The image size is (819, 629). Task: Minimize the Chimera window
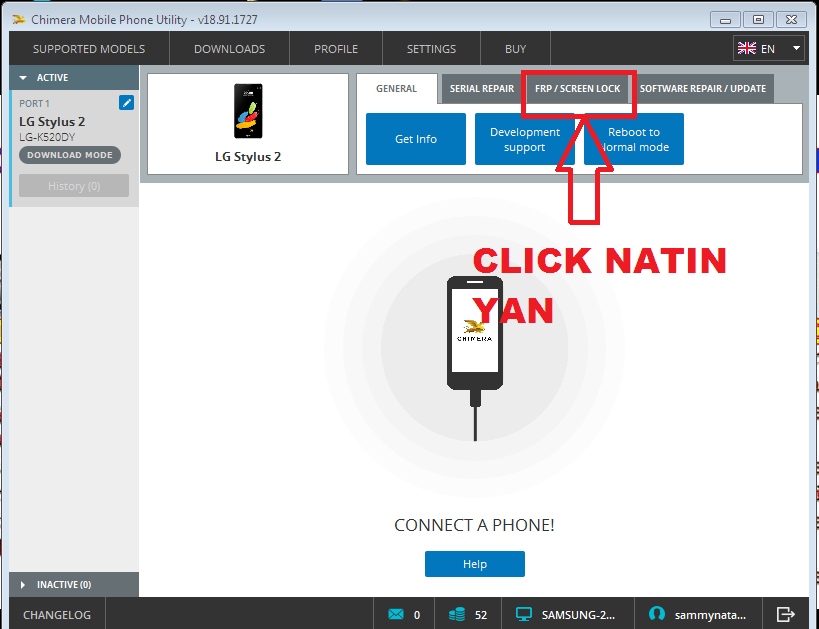[x=725, y=20]
